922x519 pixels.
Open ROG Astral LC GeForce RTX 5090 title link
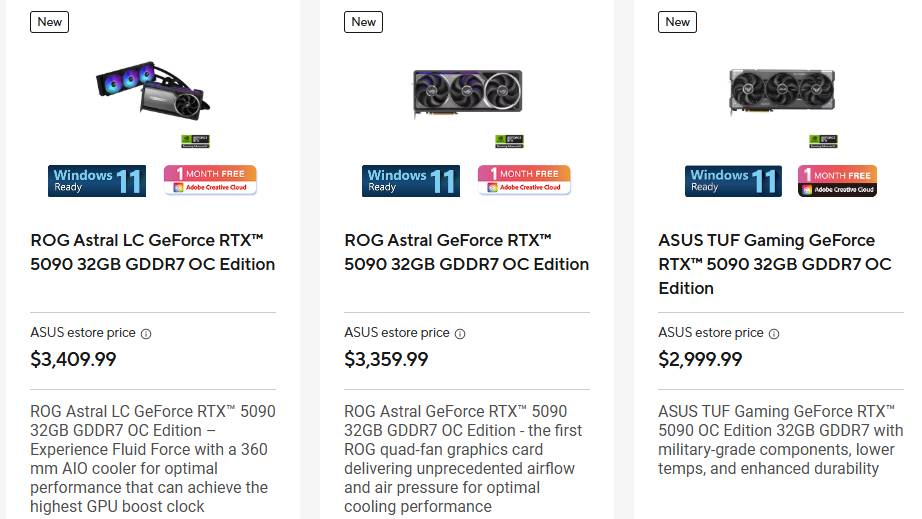pyautogui.click(x=153, y=252)
